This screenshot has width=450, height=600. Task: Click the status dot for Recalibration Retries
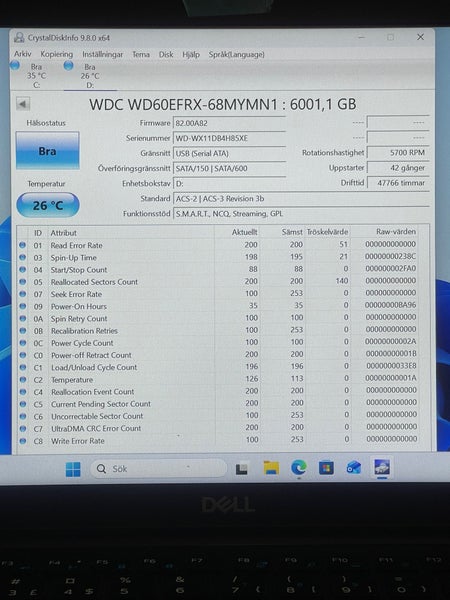point(23,331)
